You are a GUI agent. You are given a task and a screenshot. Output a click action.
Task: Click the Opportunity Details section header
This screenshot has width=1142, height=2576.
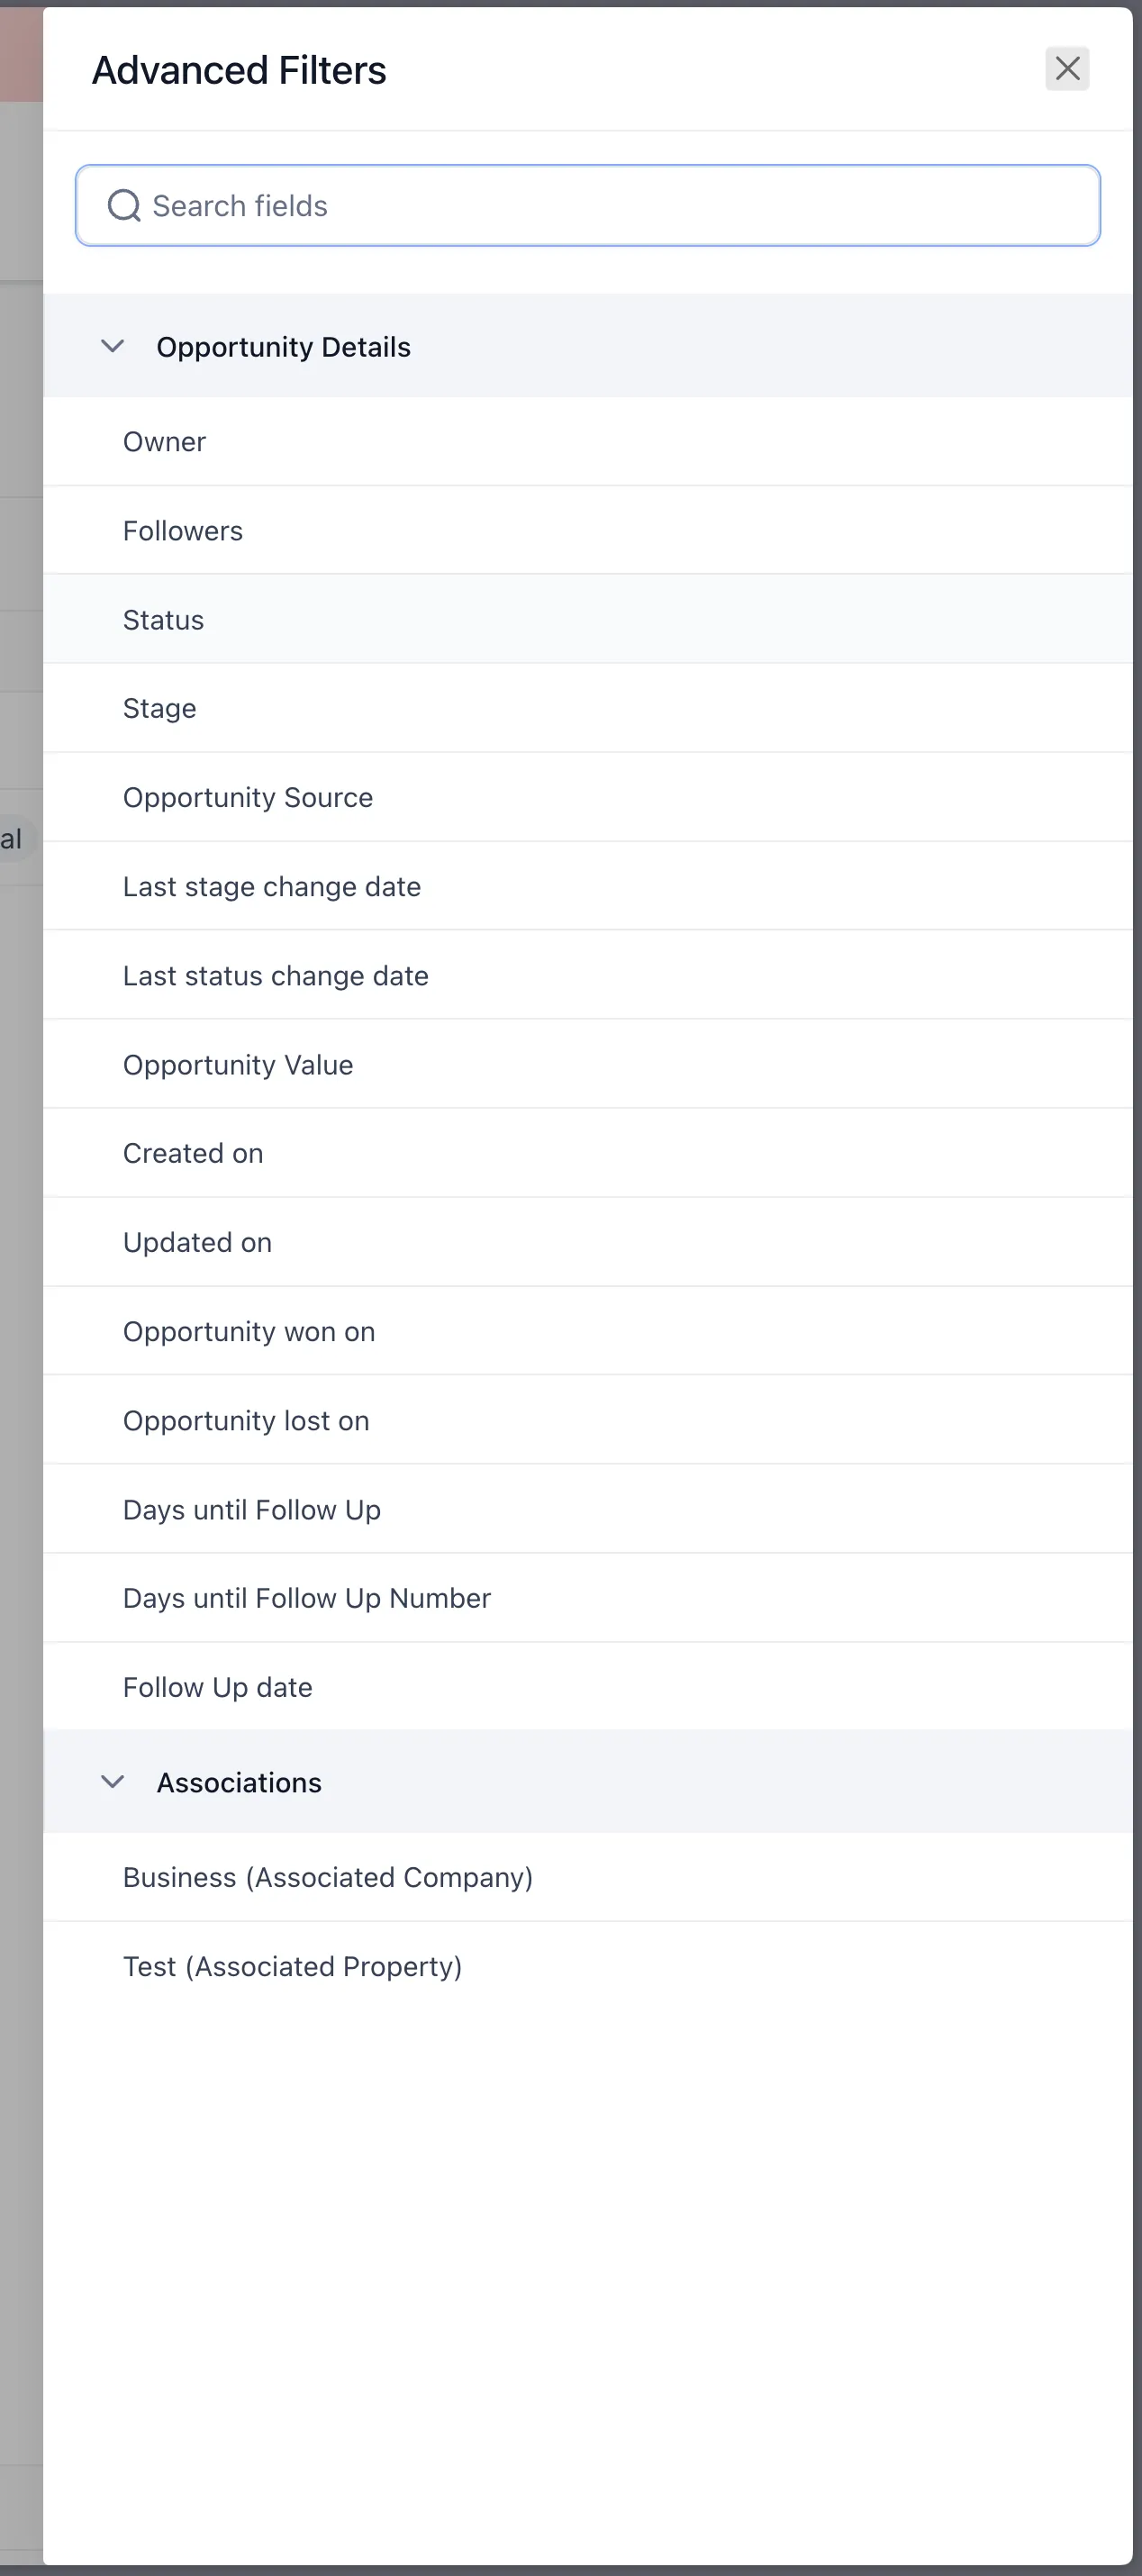(588, 346)
